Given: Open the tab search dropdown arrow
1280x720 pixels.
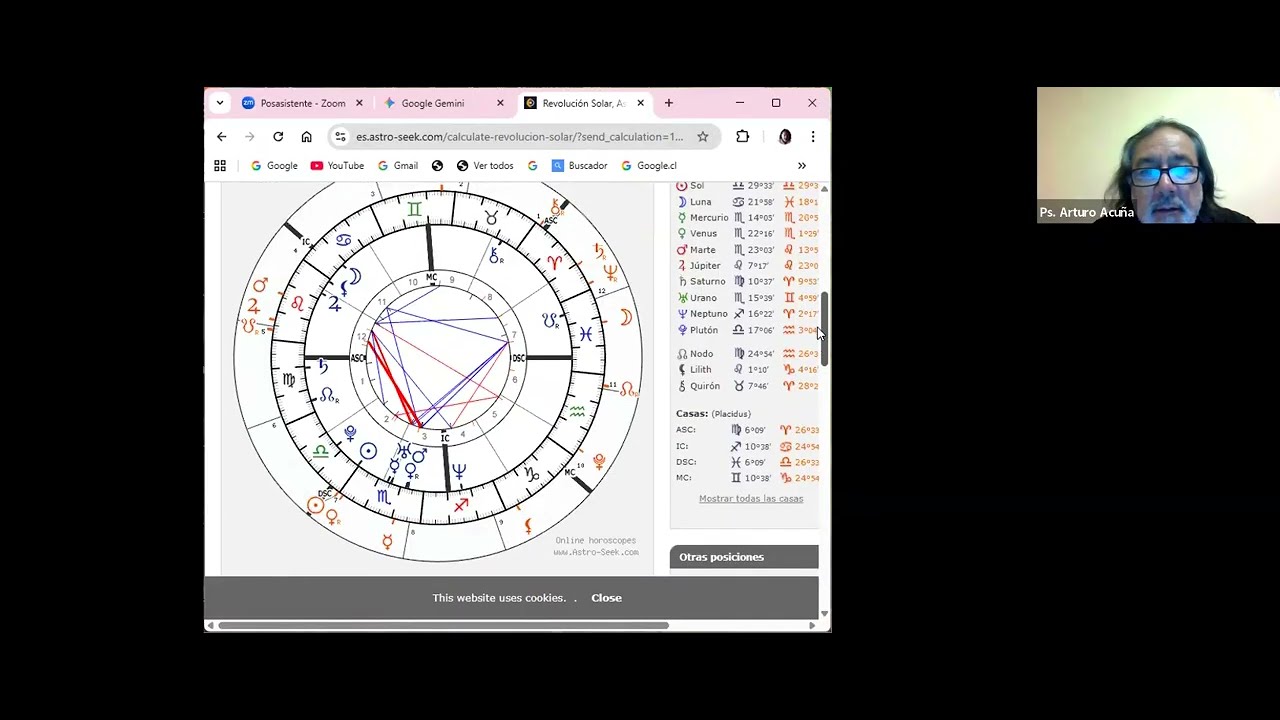Looking at the screenshot, I should coord(220,103).
